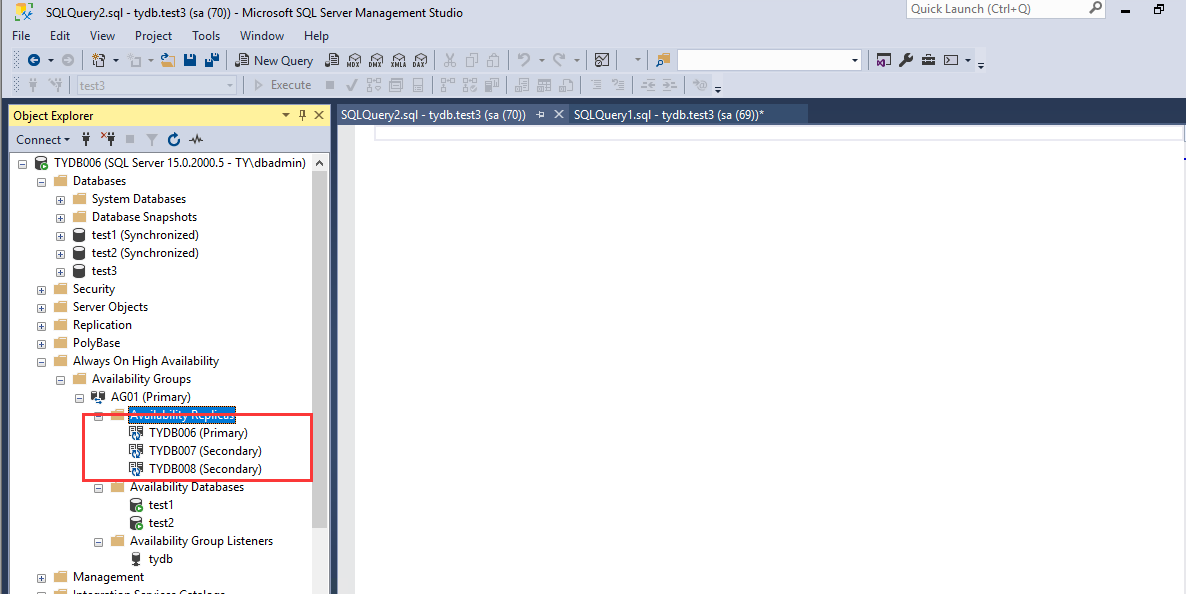Expand the test3 database node

tap(61, 272)
